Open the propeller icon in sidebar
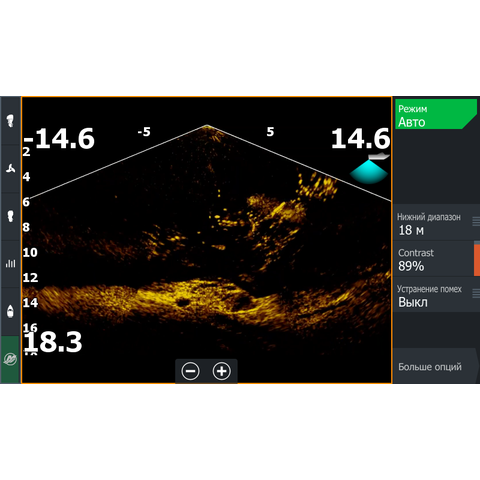Screen dimensions: 480x480 pos(11,169)
